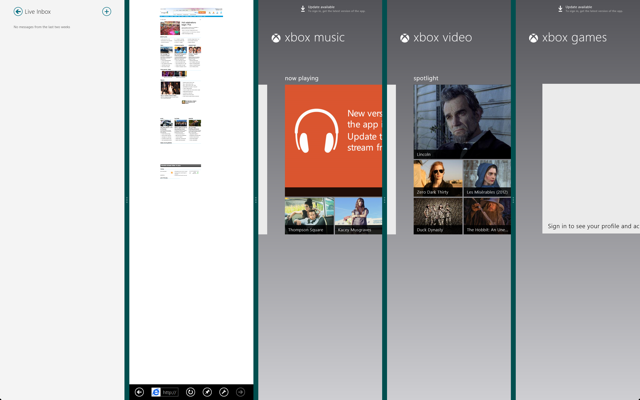640x400 pixels.
Task: Refresh the page in Internet Explorer
Action: click(x=190, y=392)
